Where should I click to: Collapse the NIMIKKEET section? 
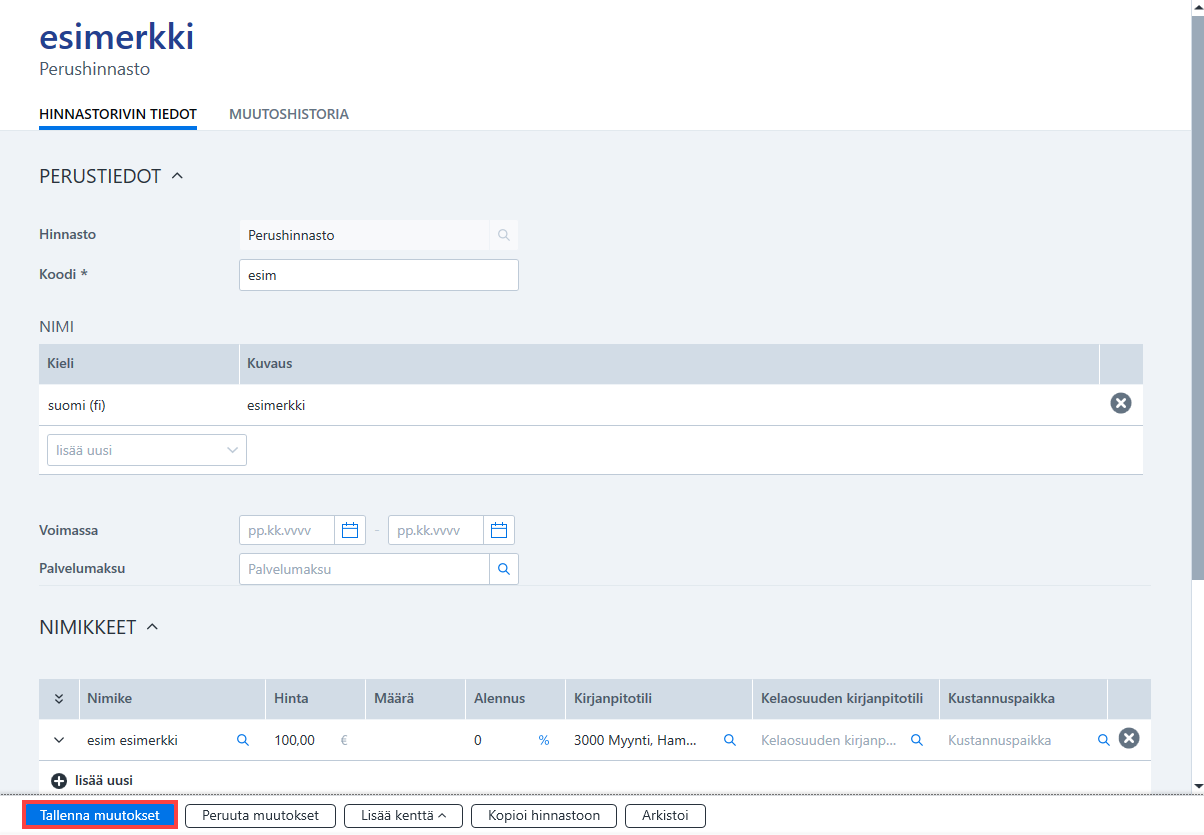click(x=153, y=627)
